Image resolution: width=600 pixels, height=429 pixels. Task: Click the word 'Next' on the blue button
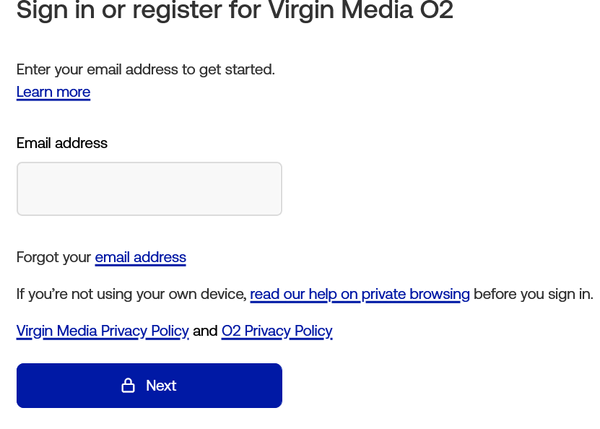point(161,385)
